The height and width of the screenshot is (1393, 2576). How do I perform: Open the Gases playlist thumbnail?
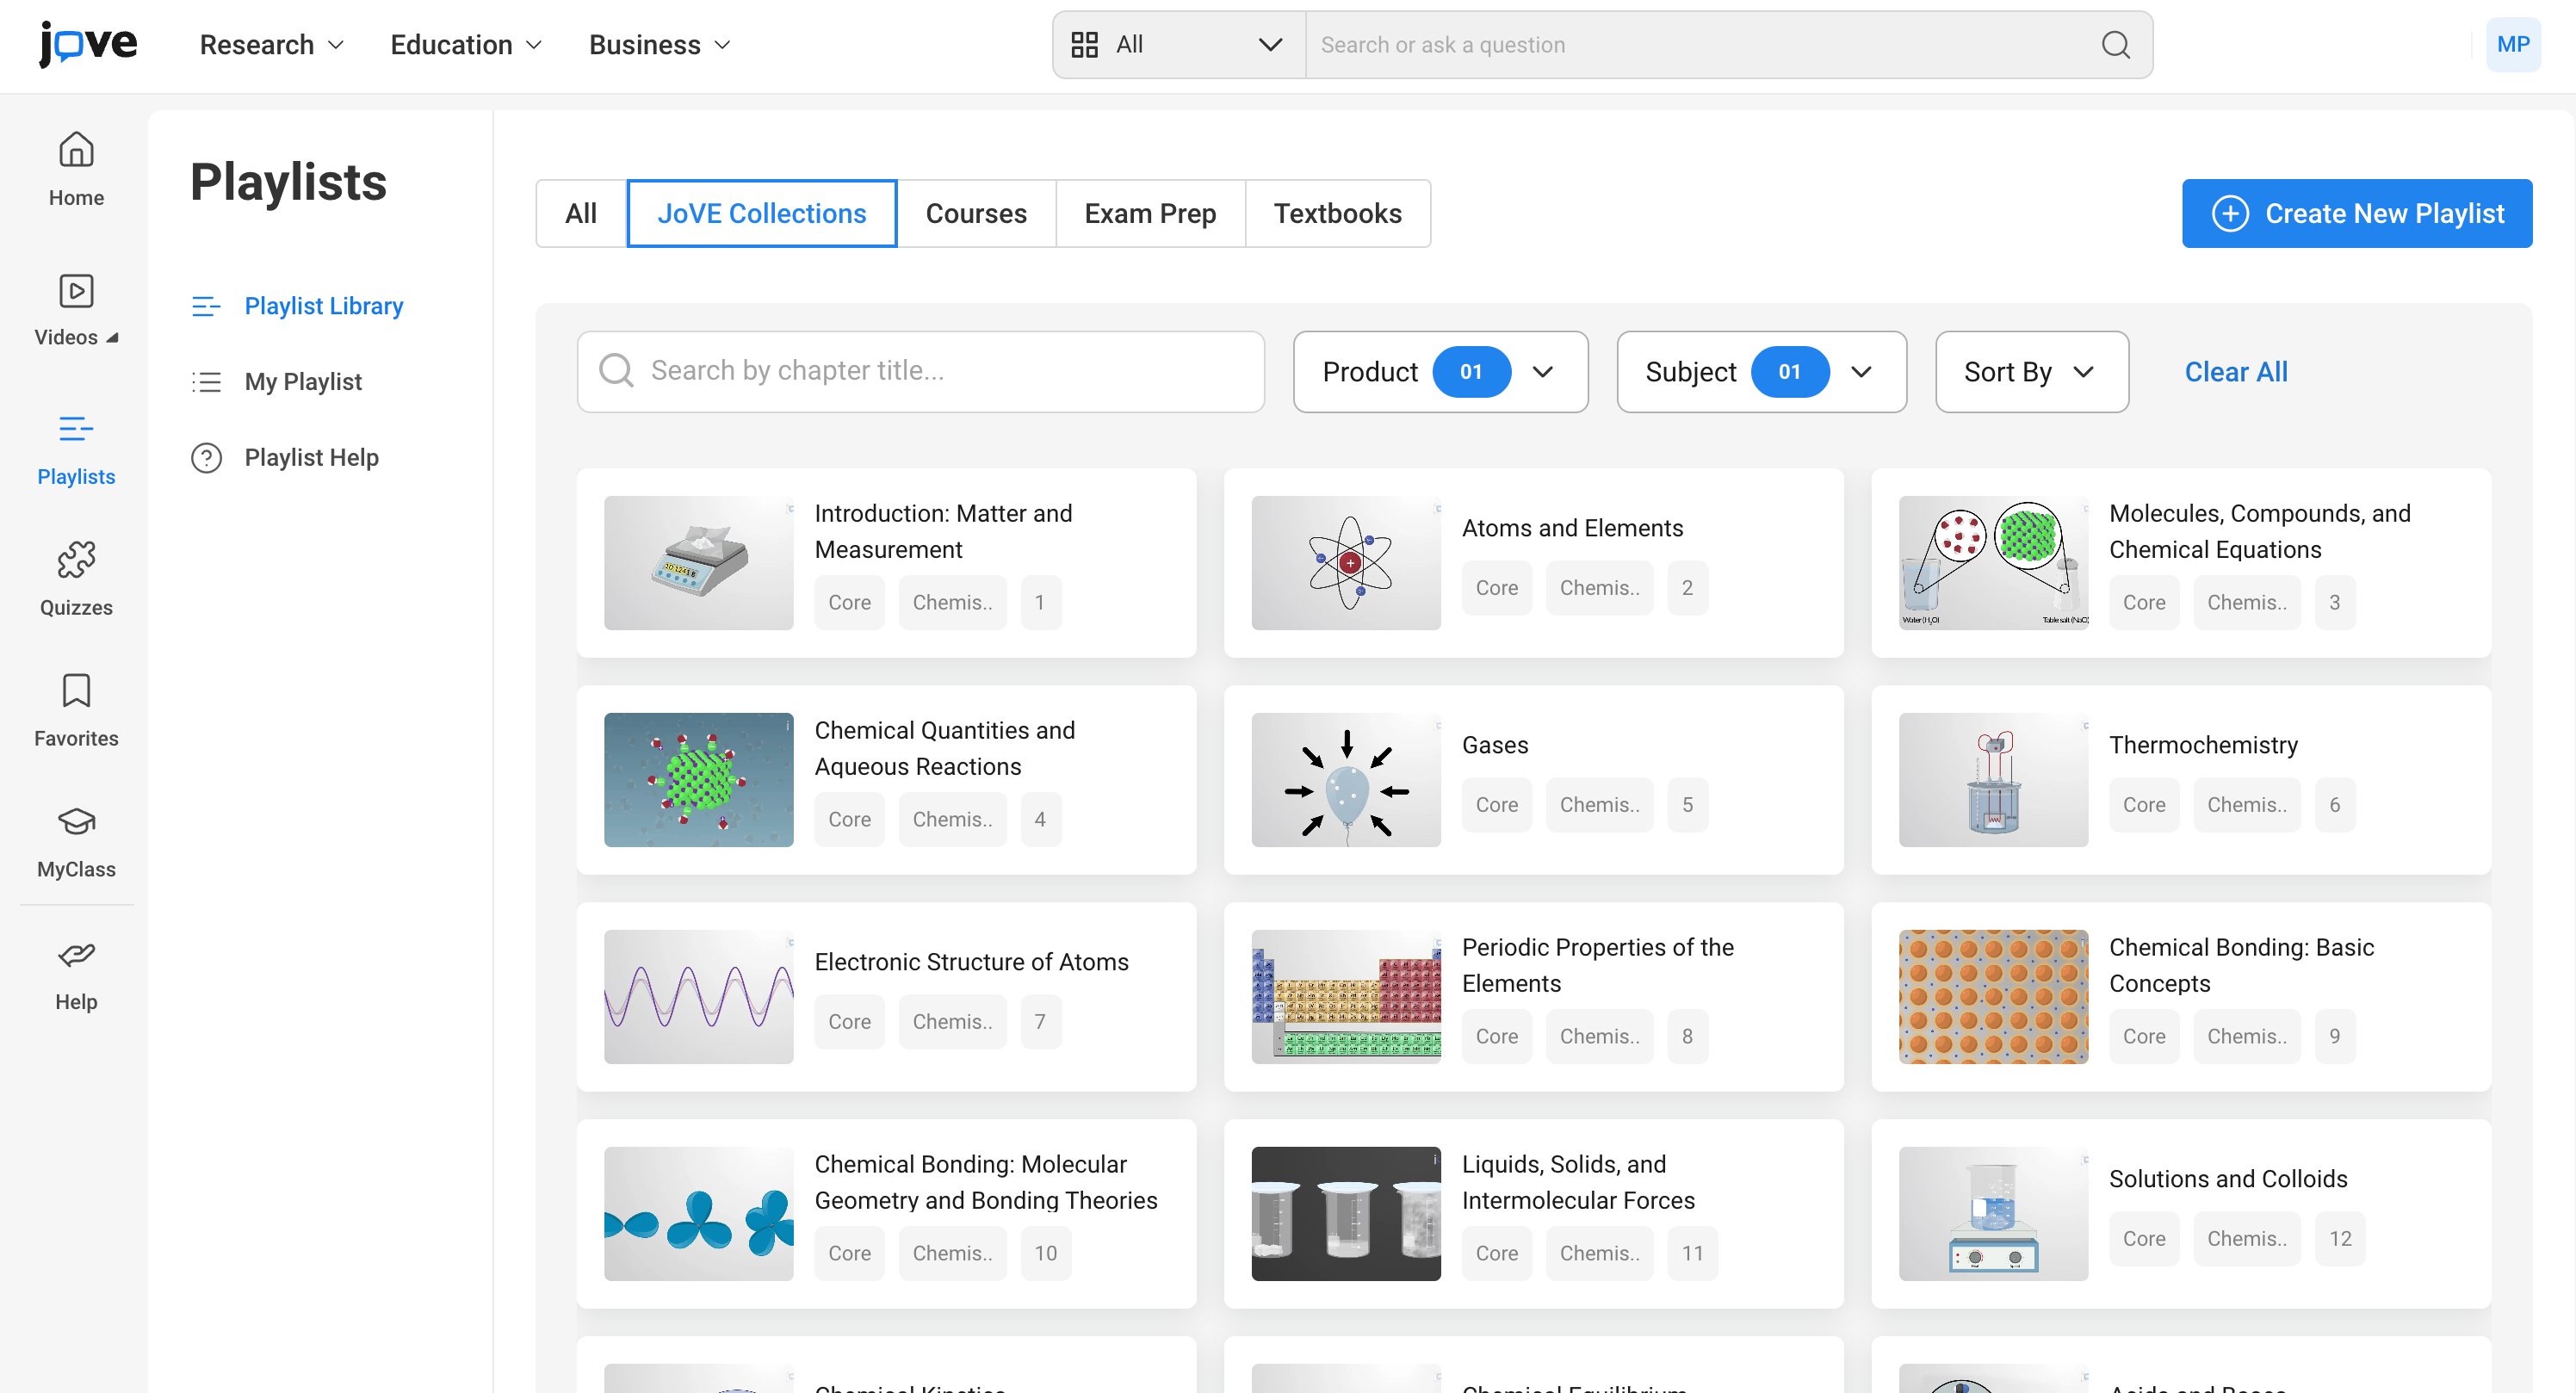(x=1345, y=780)
